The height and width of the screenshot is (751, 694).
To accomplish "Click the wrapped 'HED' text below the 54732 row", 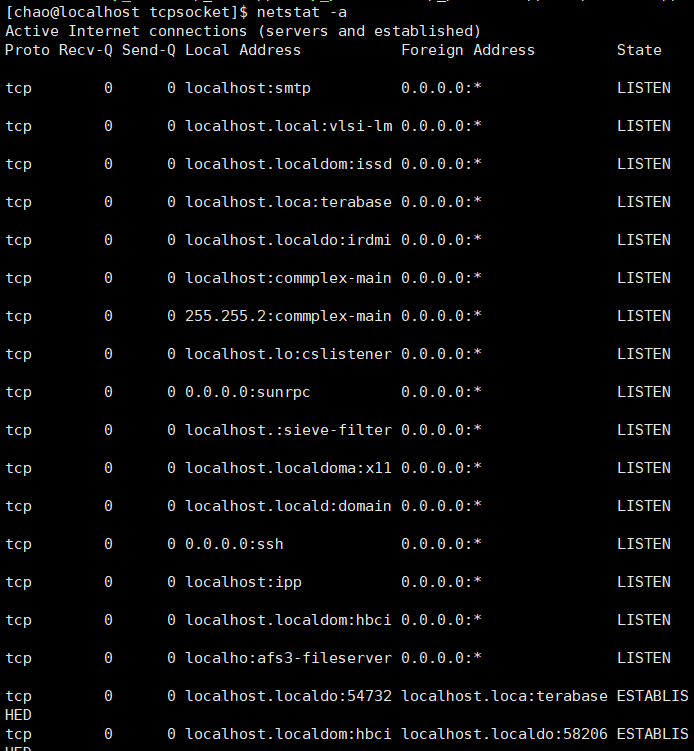I will point(18,715).
